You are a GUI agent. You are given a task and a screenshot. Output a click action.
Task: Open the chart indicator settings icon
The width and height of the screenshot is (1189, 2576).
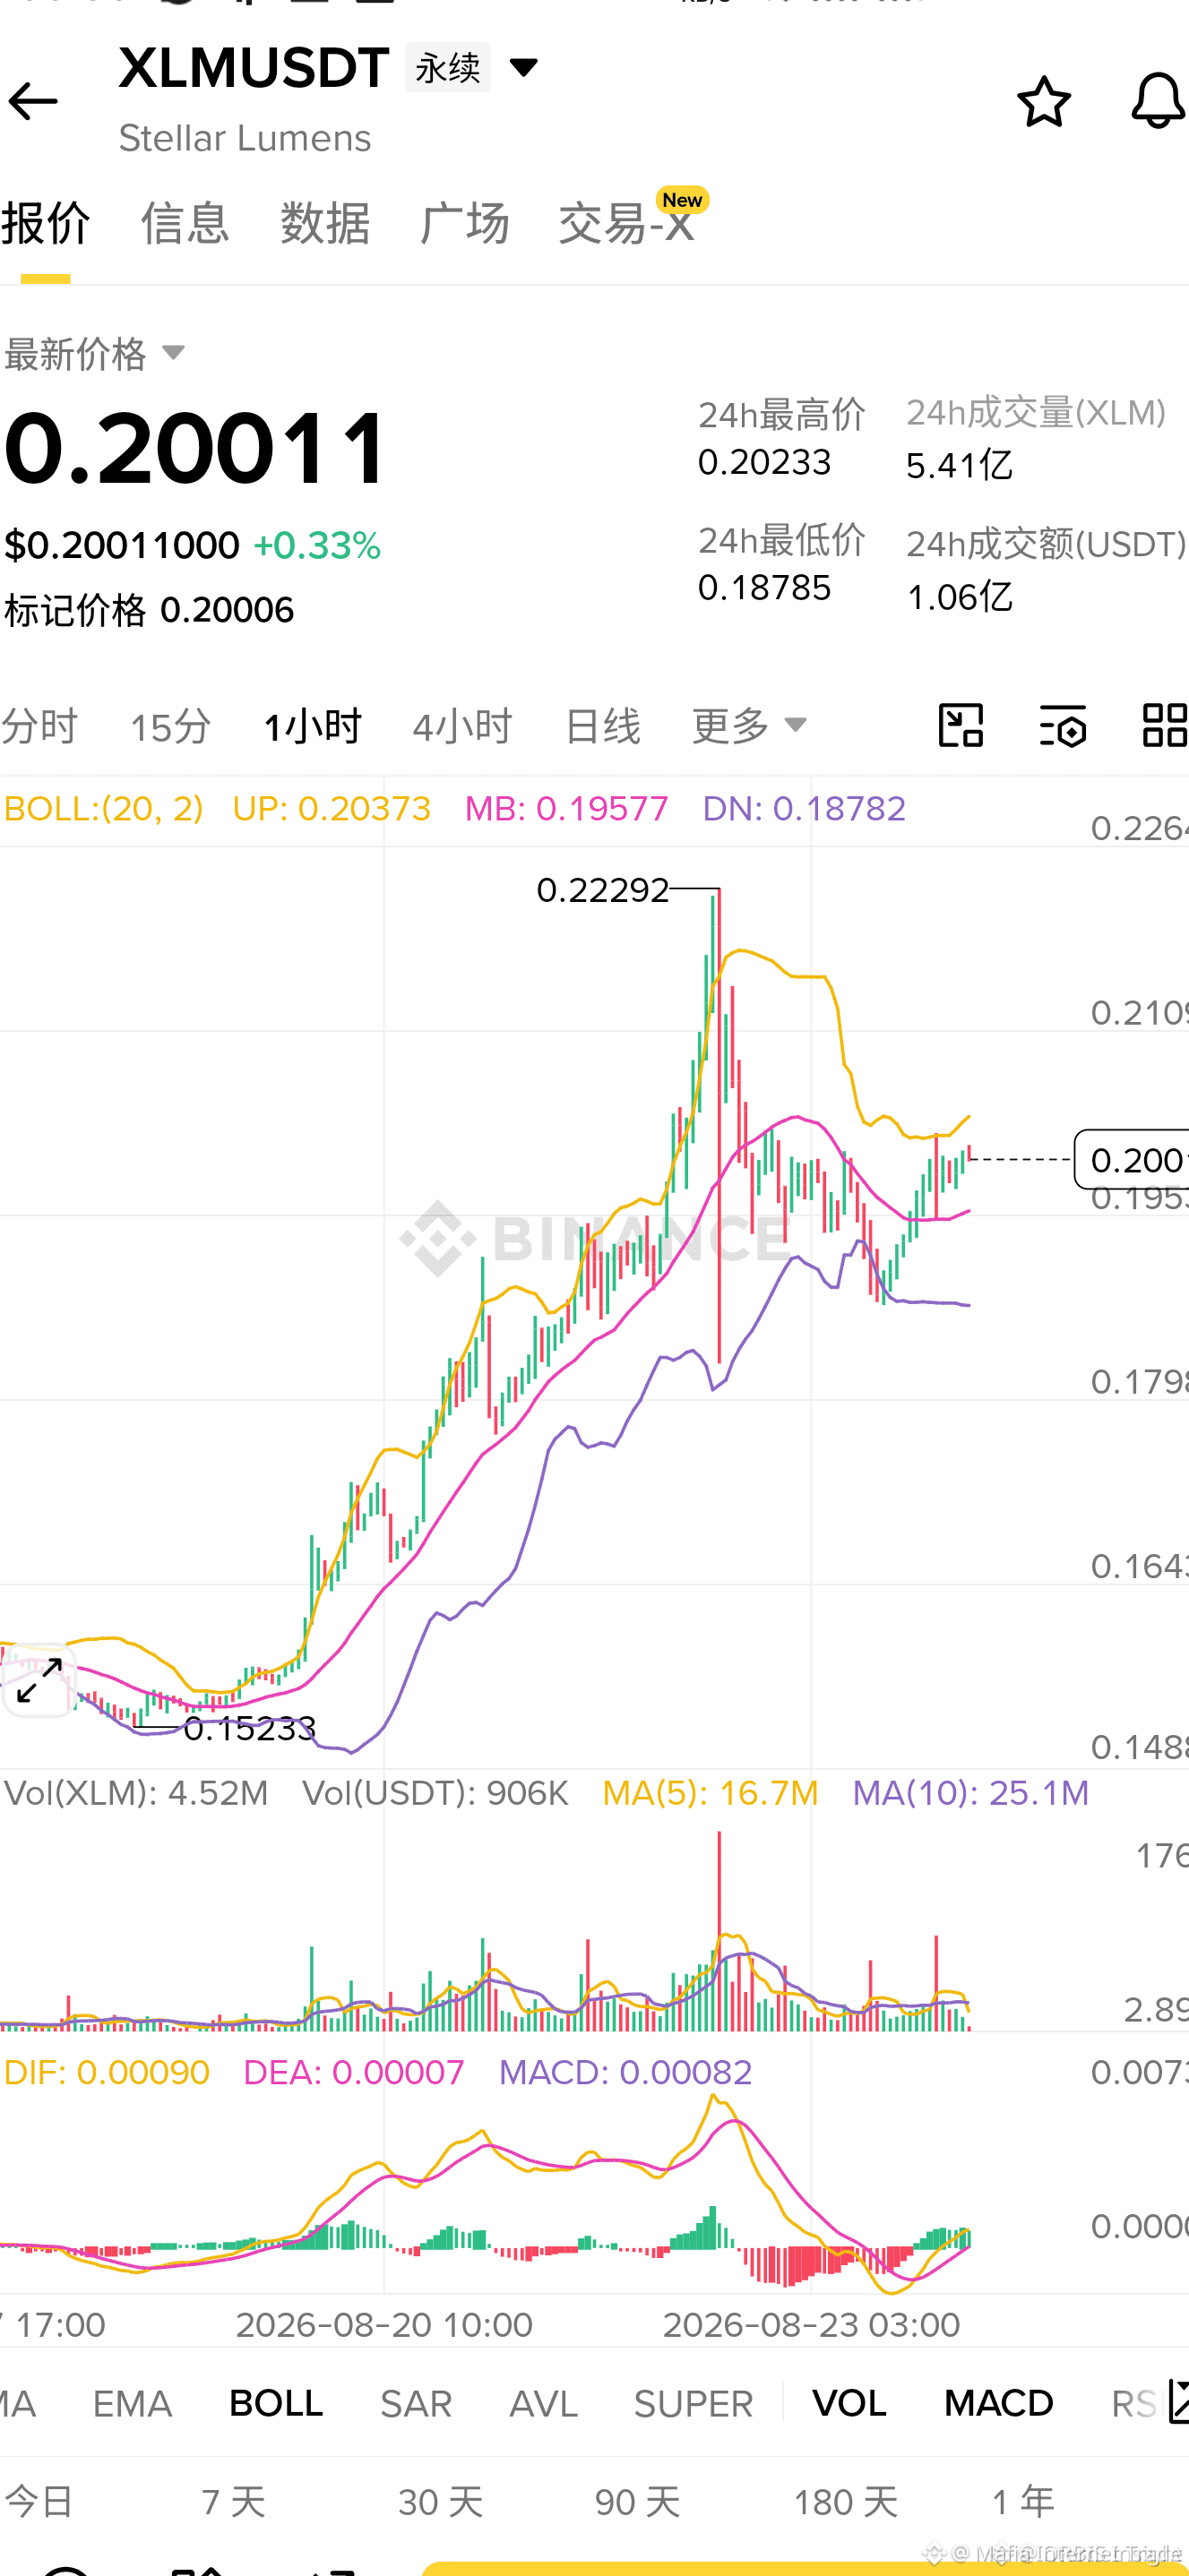click(x=1062, y=725)
